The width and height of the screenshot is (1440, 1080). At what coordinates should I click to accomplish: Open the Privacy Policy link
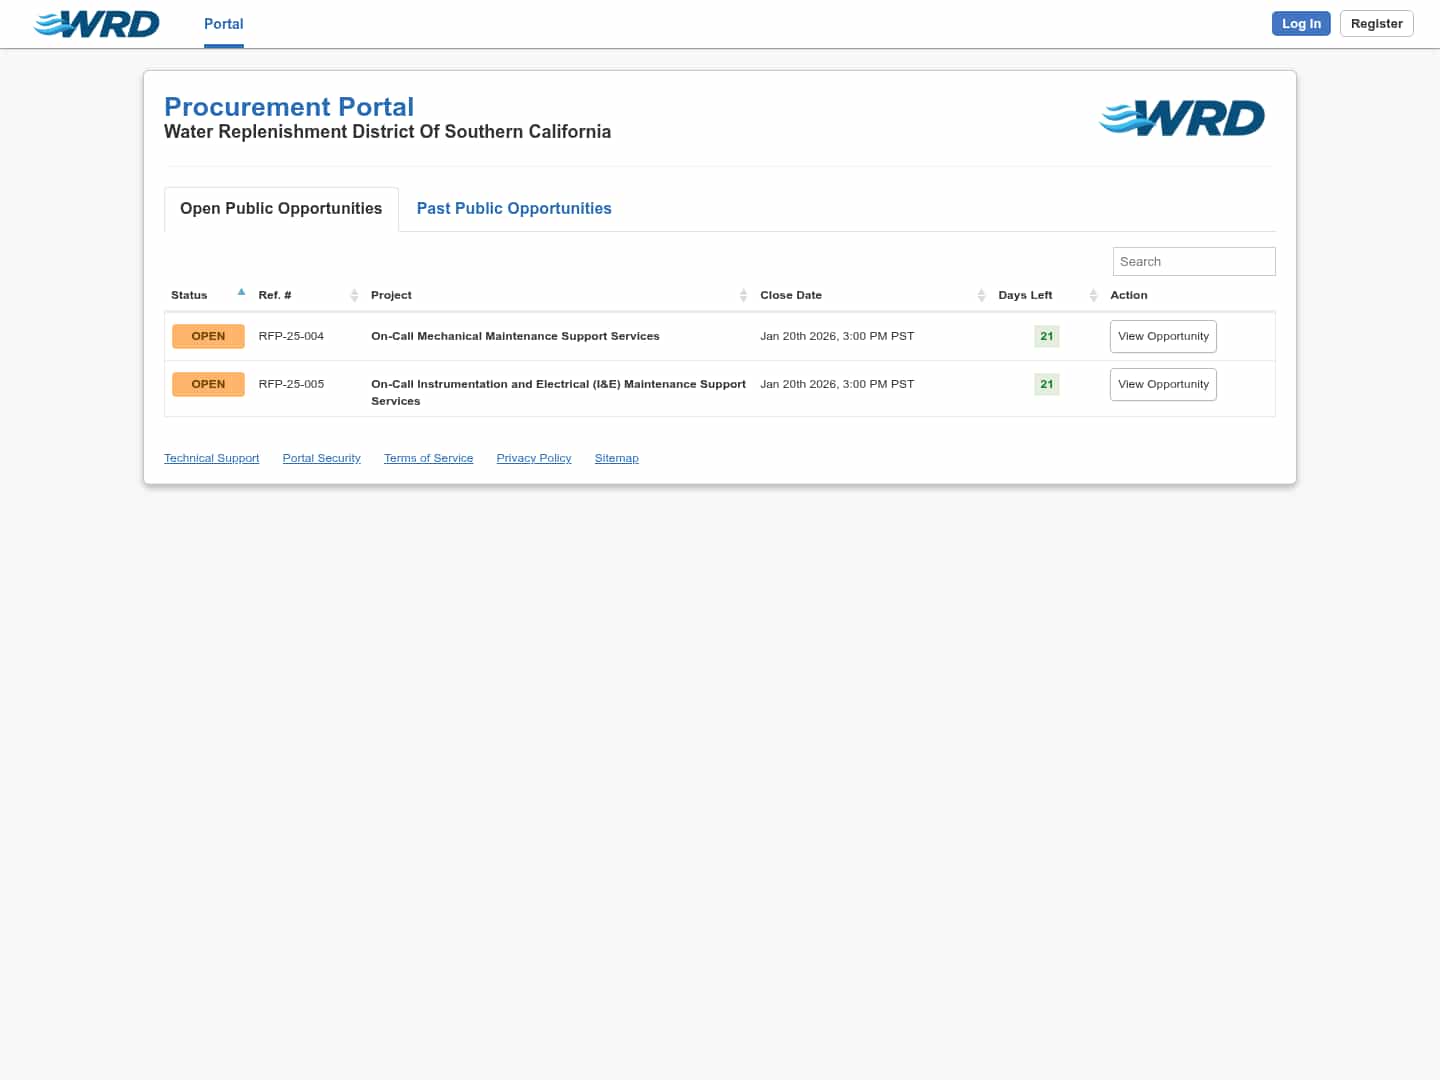[x=534, y=458]
